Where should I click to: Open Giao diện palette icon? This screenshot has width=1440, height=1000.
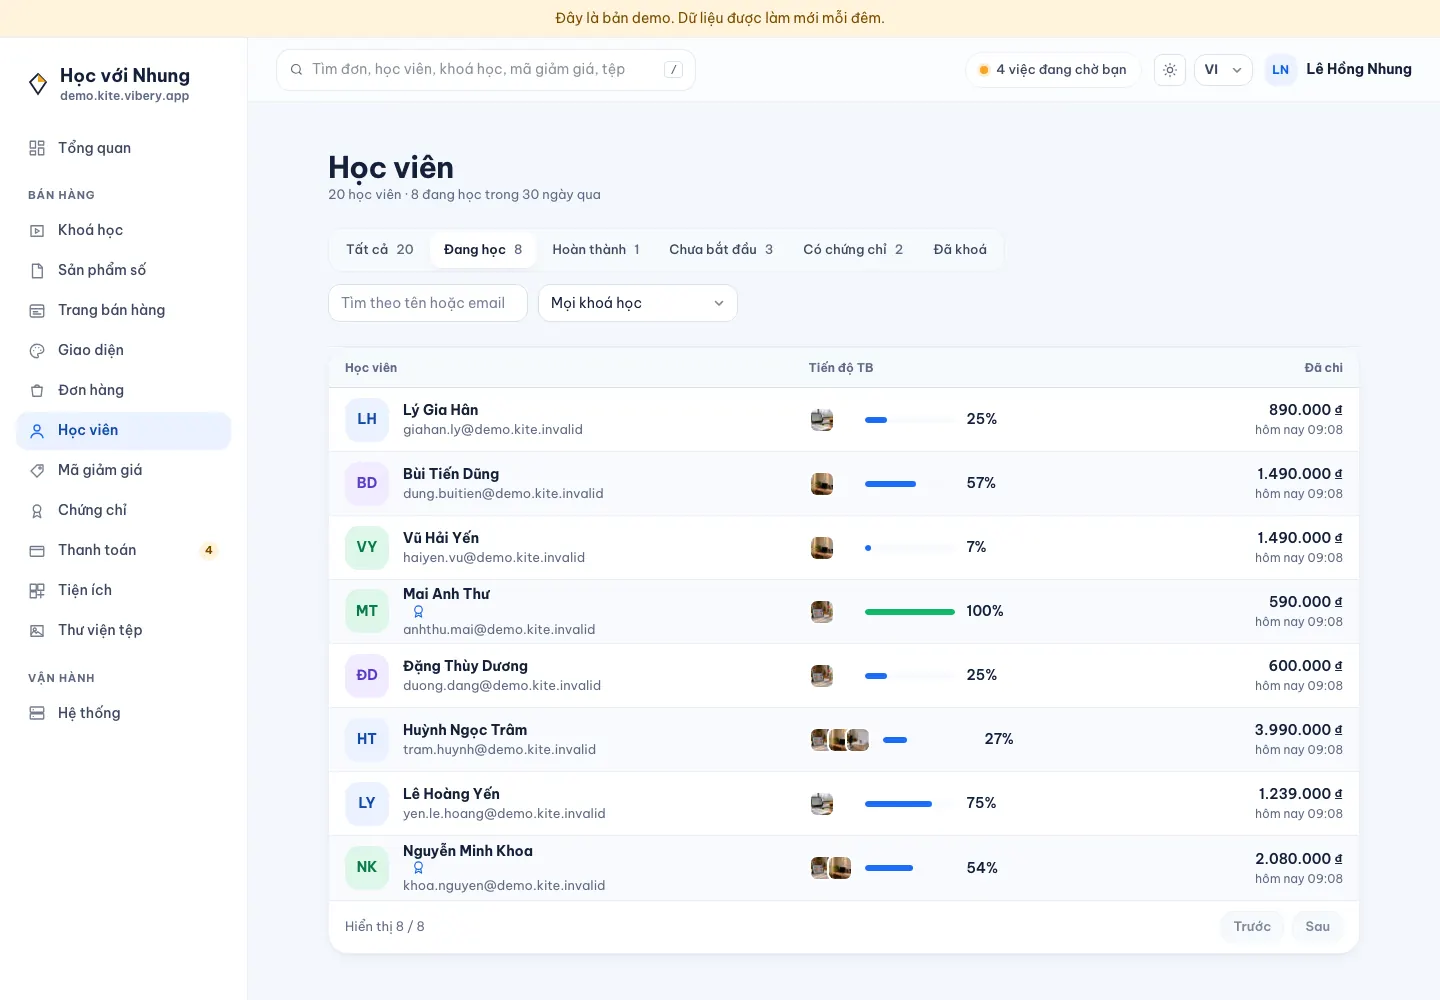point(37,350)
